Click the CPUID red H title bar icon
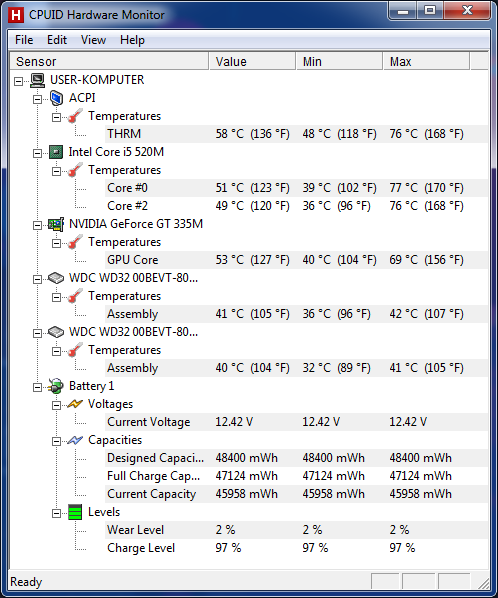 pyautogui.click(x=16, y=15)
